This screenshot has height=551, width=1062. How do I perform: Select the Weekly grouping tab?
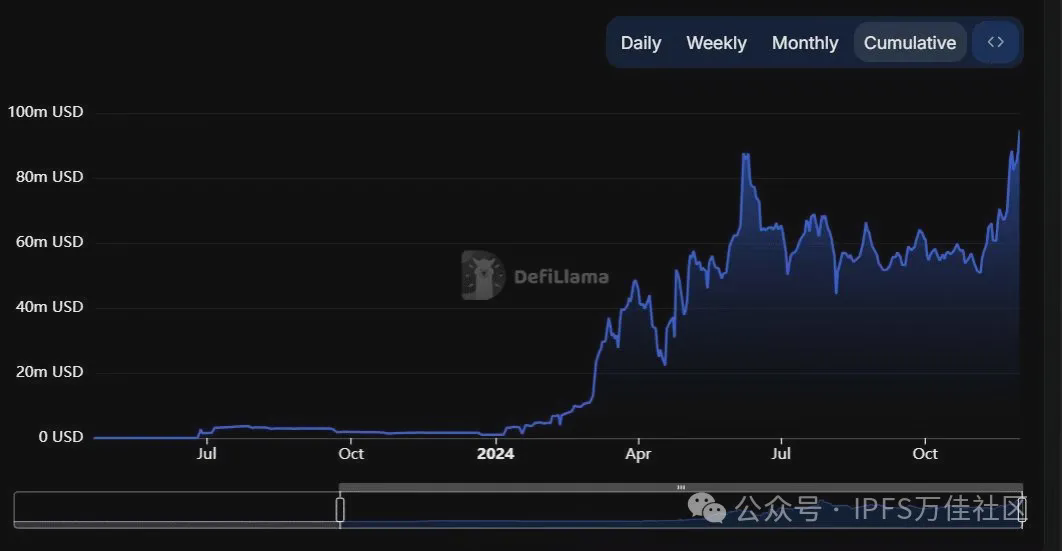[x=716, y=43]
